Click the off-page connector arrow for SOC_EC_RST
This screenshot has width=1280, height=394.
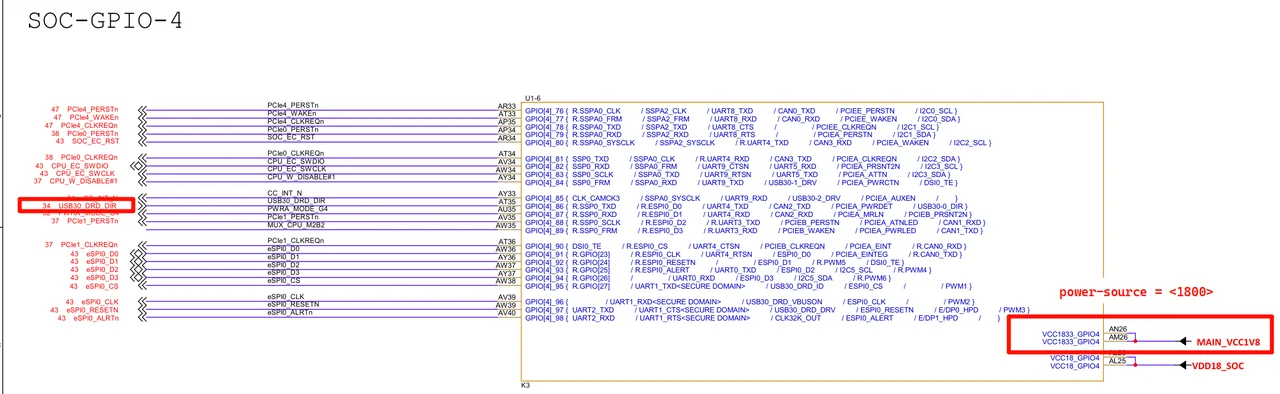pos(143,142)
